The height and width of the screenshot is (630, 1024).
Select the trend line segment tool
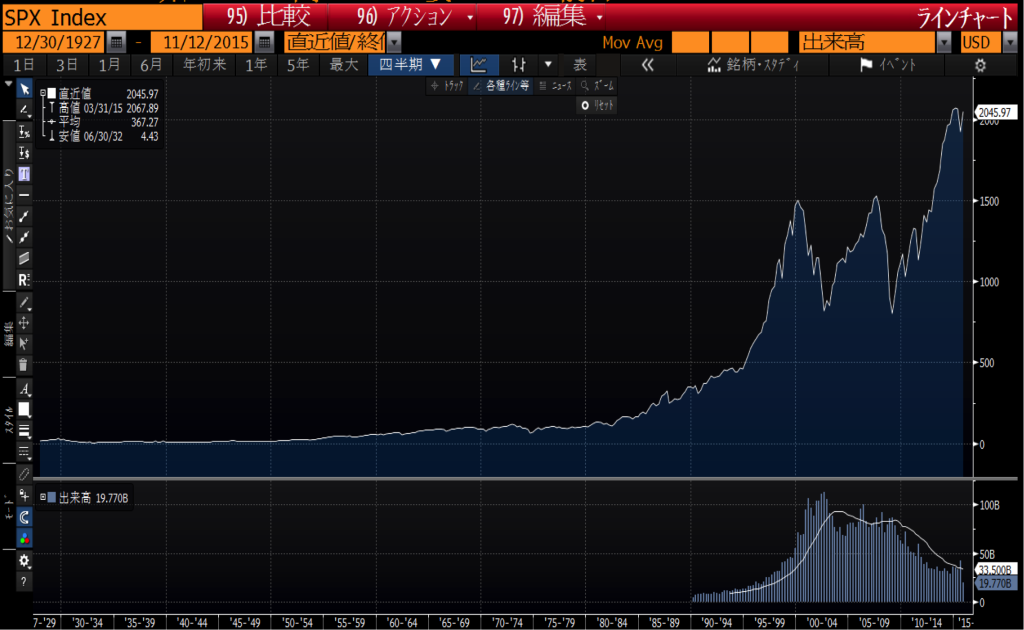click(24, 216)
